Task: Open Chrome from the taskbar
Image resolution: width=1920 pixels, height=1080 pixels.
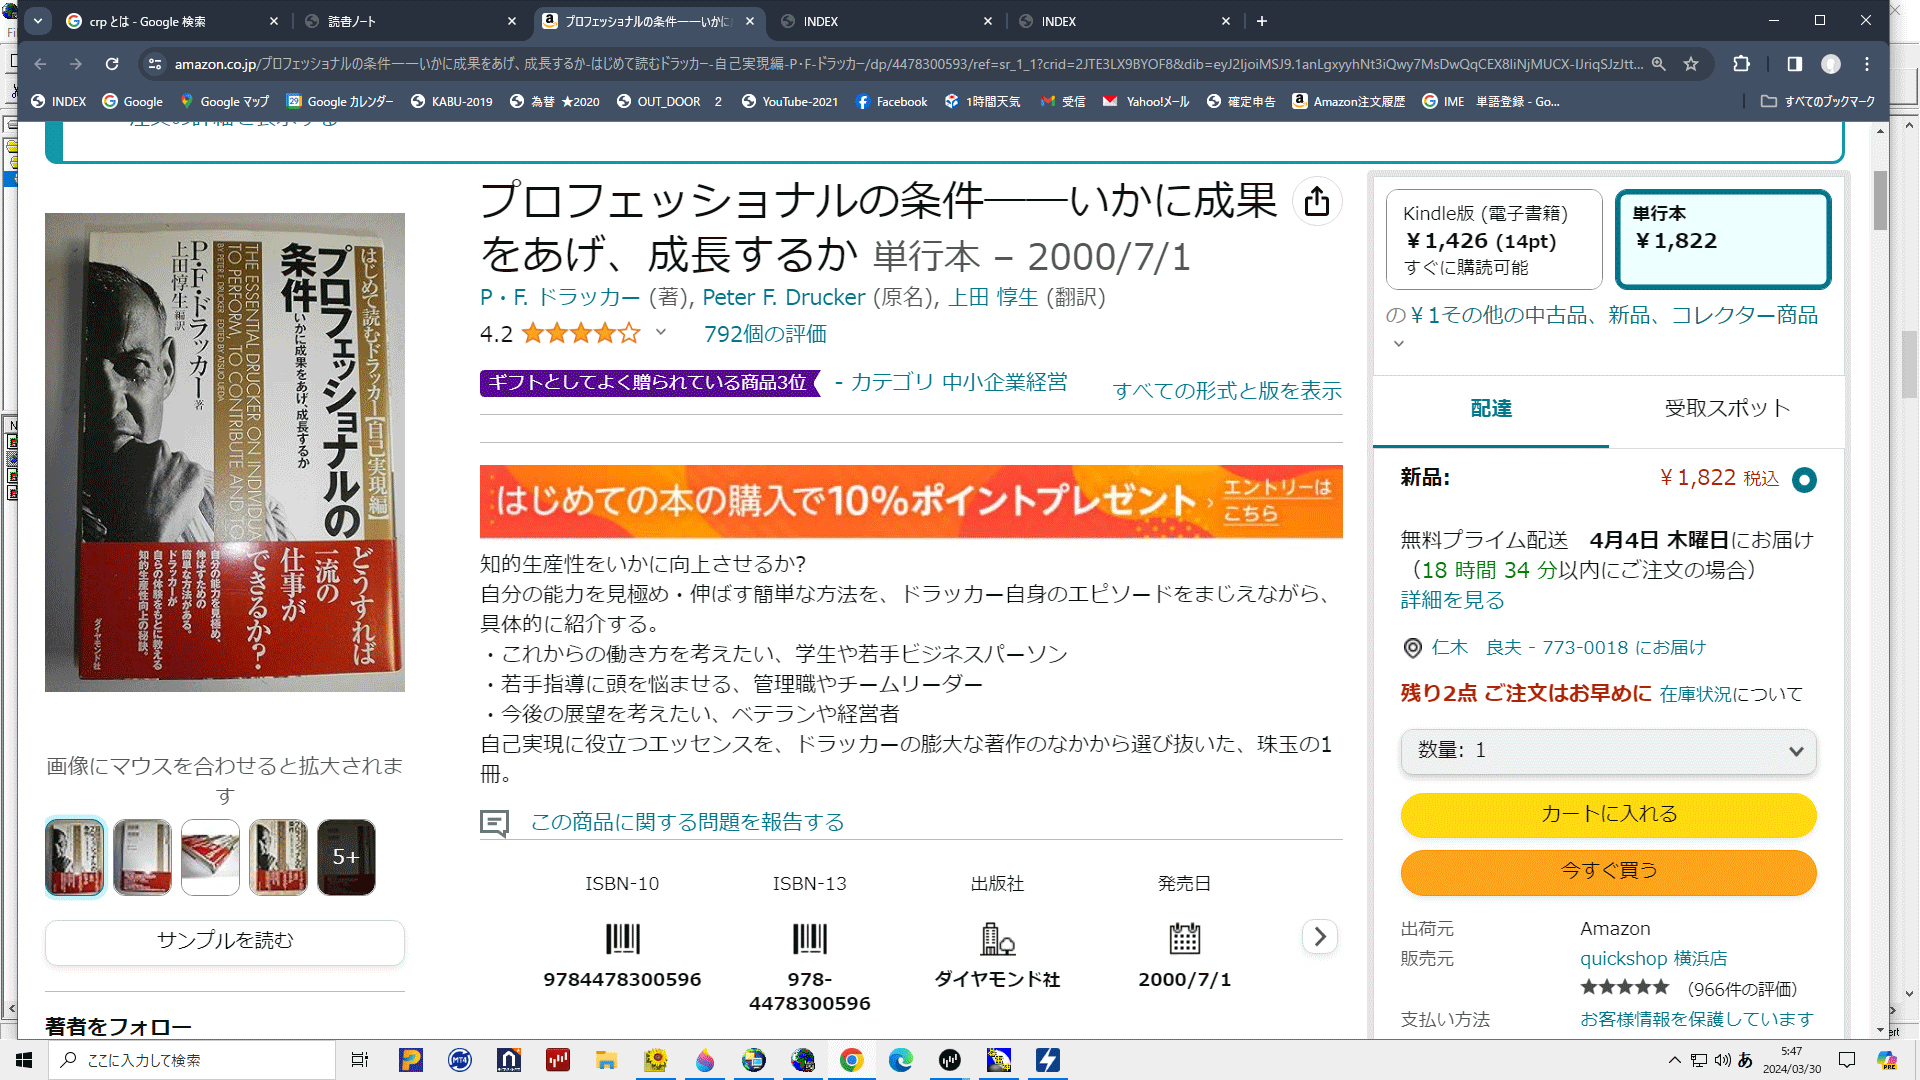Action: coord(852,1060)
